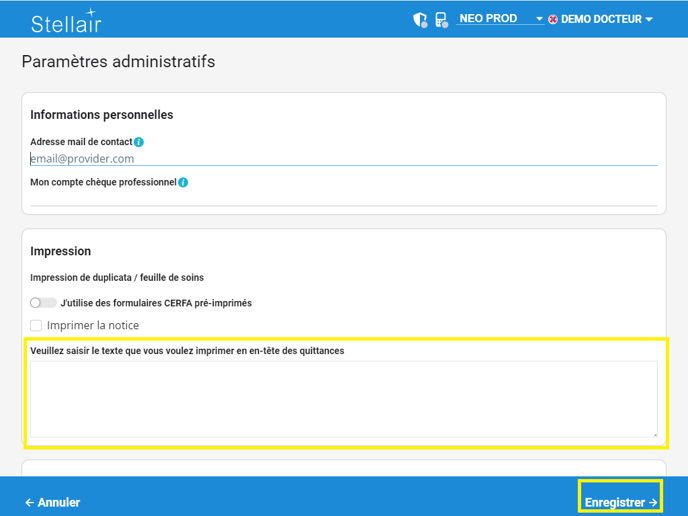Click the Informations personnelles section heading
This screenshot has height=516, width=688.
(x=101, y=115)
